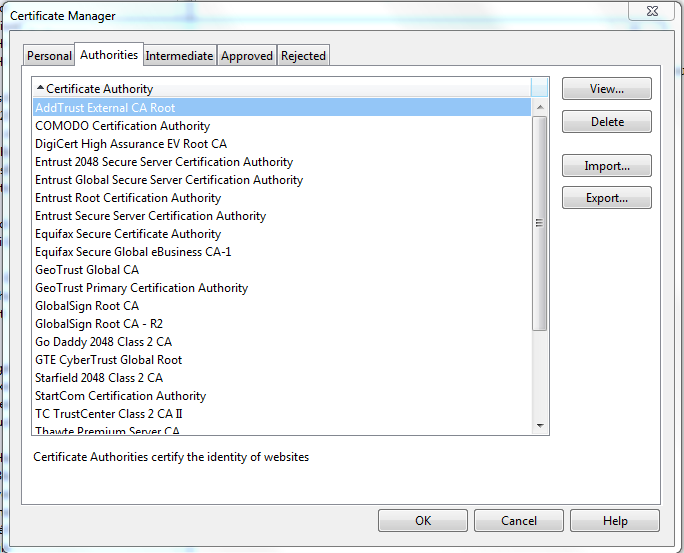Click the Cancel button

pos(519,521)
